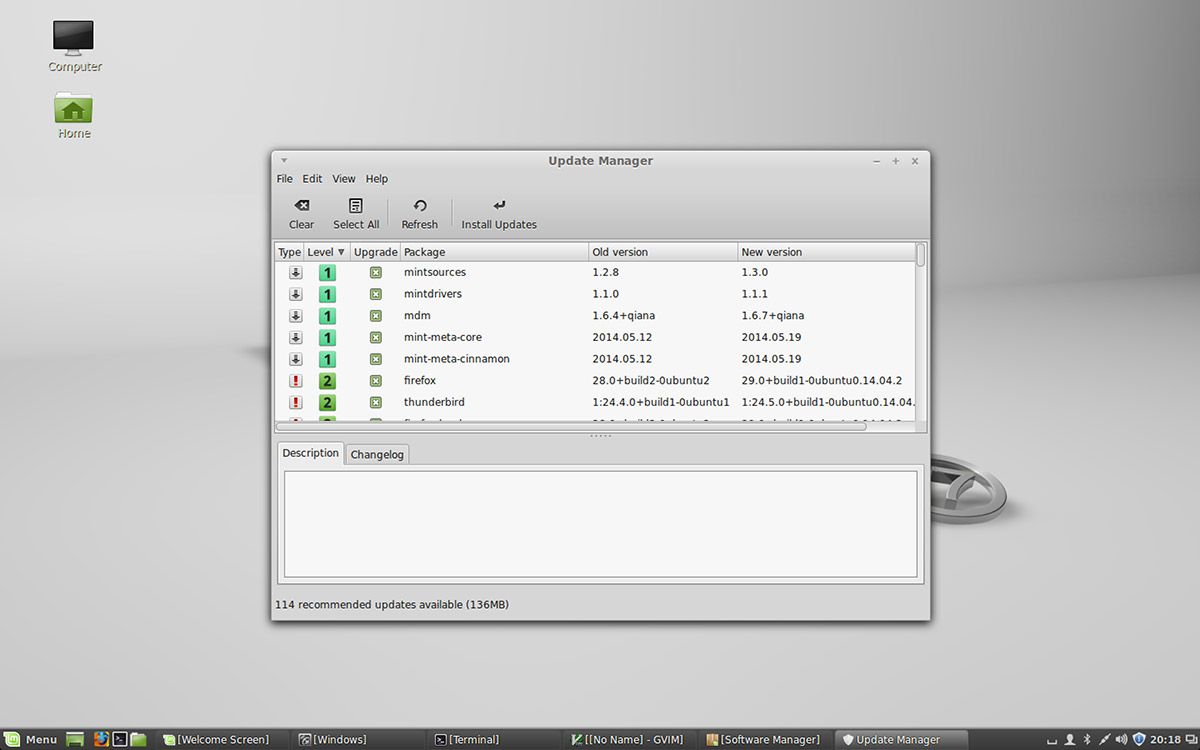1200x750 pixels.
Task: Sort by the Package column header
Action: (x=494, y=252)
